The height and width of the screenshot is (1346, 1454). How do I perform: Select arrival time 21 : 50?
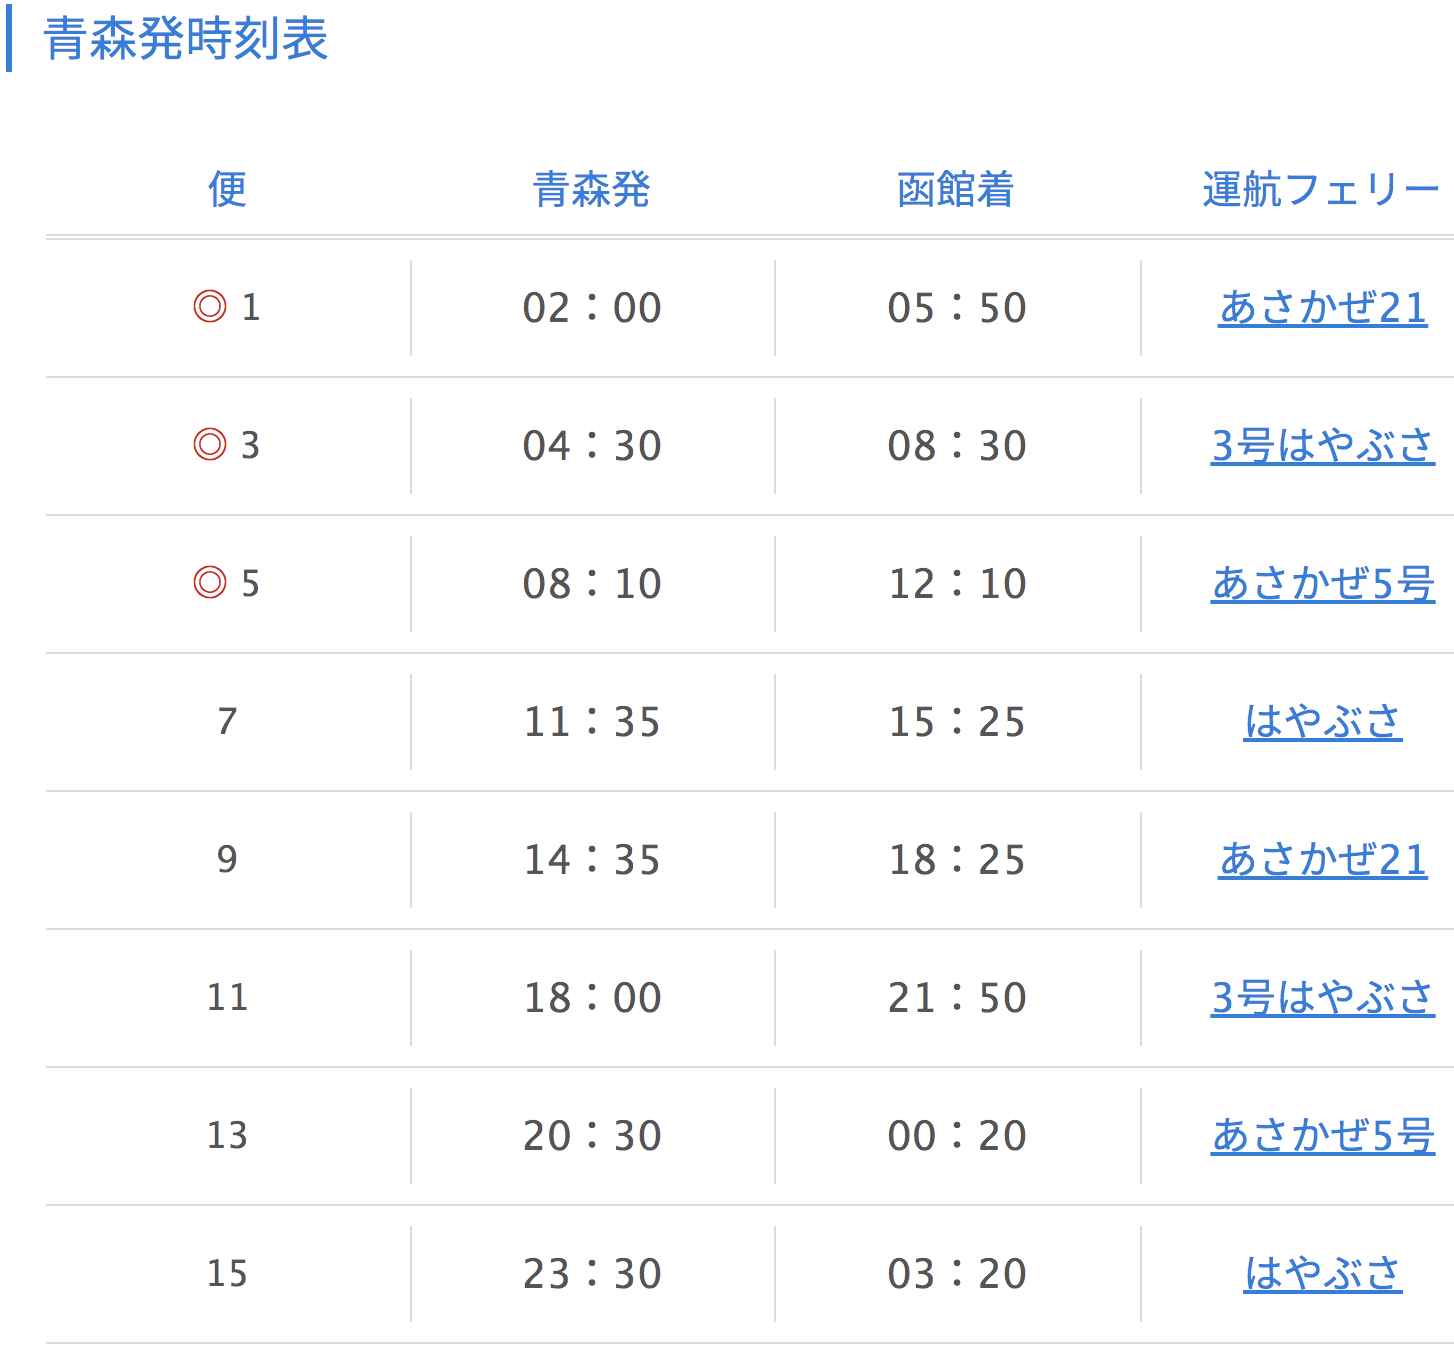point(957,998)
